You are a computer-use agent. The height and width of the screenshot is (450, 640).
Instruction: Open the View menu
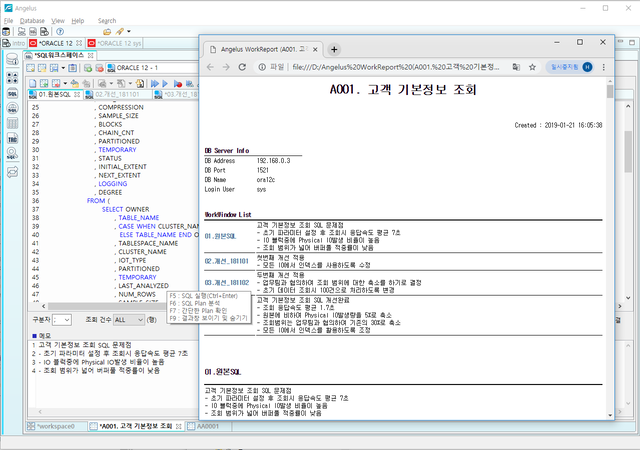coord(58,19)
